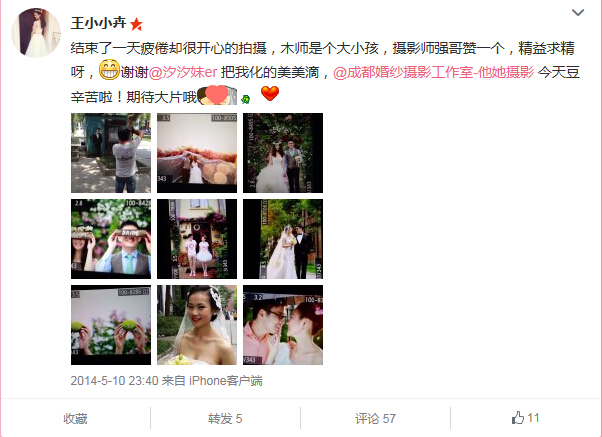Open @成都婚纱摄影工作室-他她摄影 mention link
The image size is (602, 437).
pos(433,72)
